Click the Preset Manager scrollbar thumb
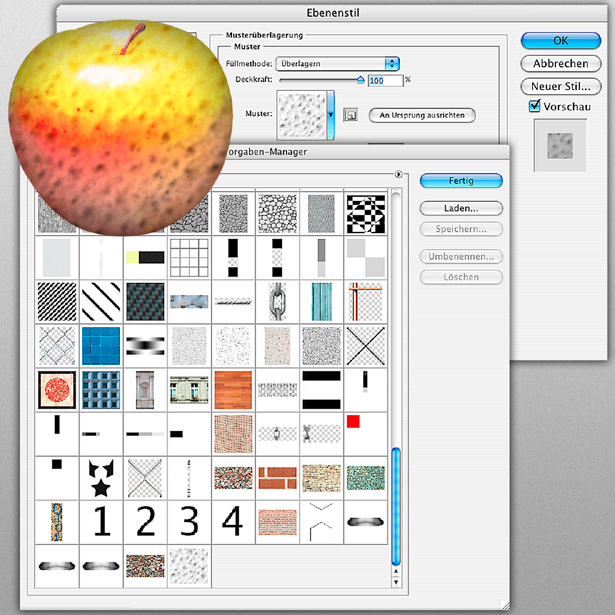The height and width of the screenshot is (615, 615). [396, 507]
